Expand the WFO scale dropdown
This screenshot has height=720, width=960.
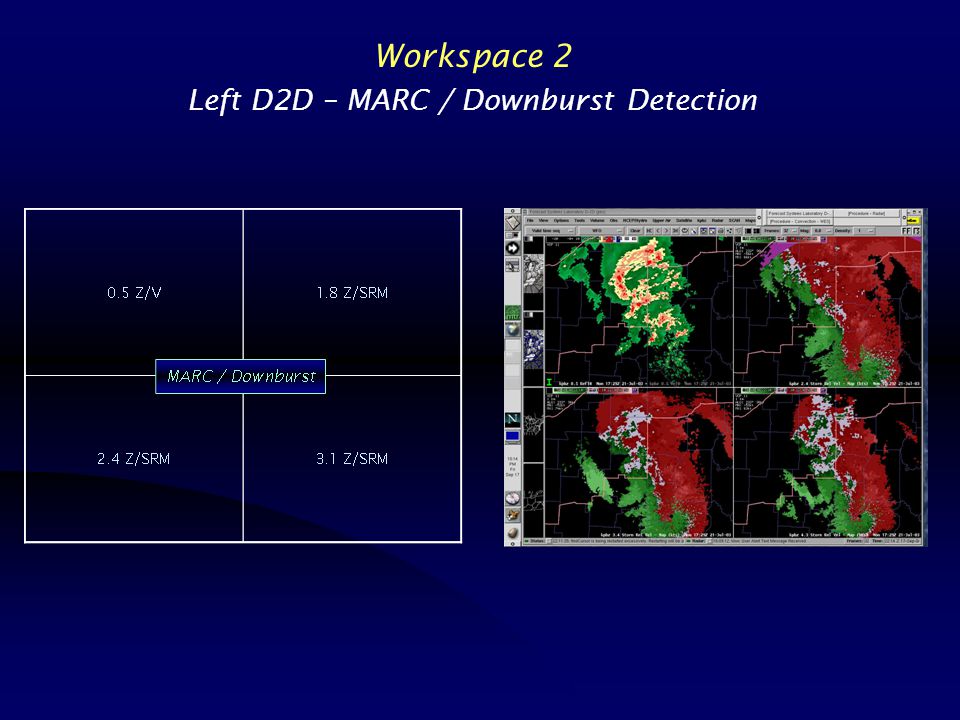pos(601,231)
